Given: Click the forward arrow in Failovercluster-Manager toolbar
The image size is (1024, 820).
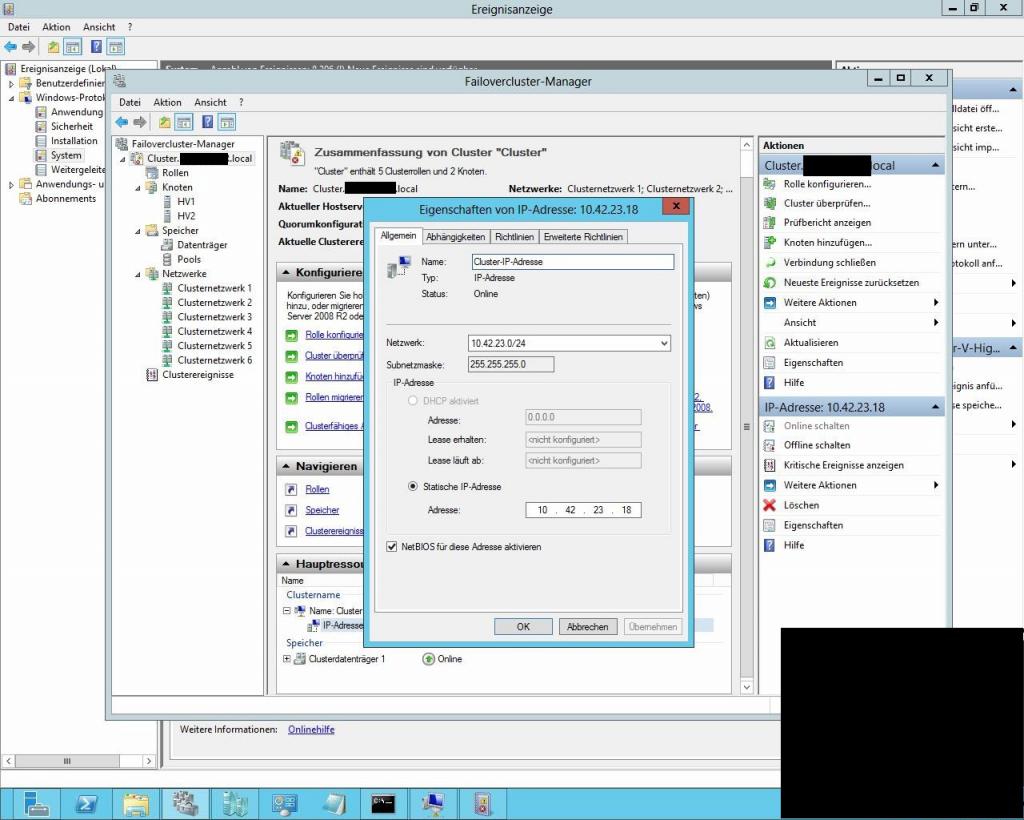Looking at the screenshot, I should tap(140, 122).
